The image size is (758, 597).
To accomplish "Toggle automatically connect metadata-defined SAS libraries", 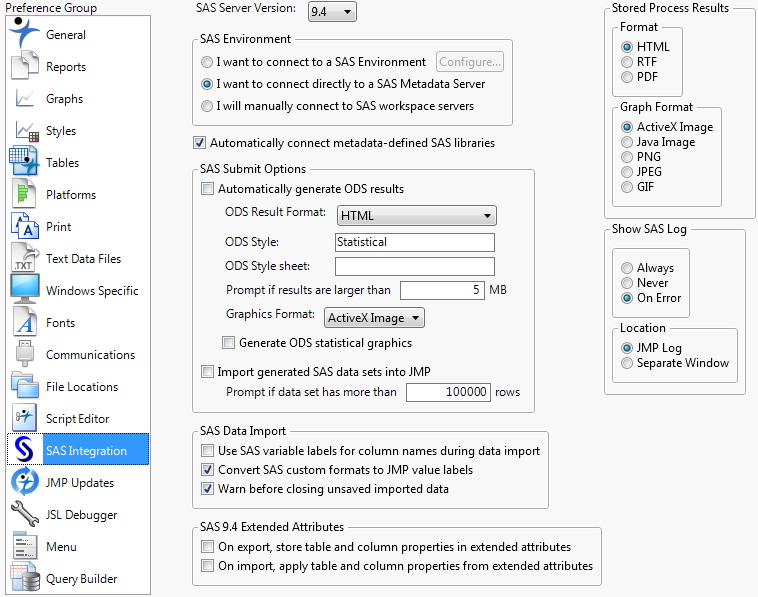I will pos(199,143).
